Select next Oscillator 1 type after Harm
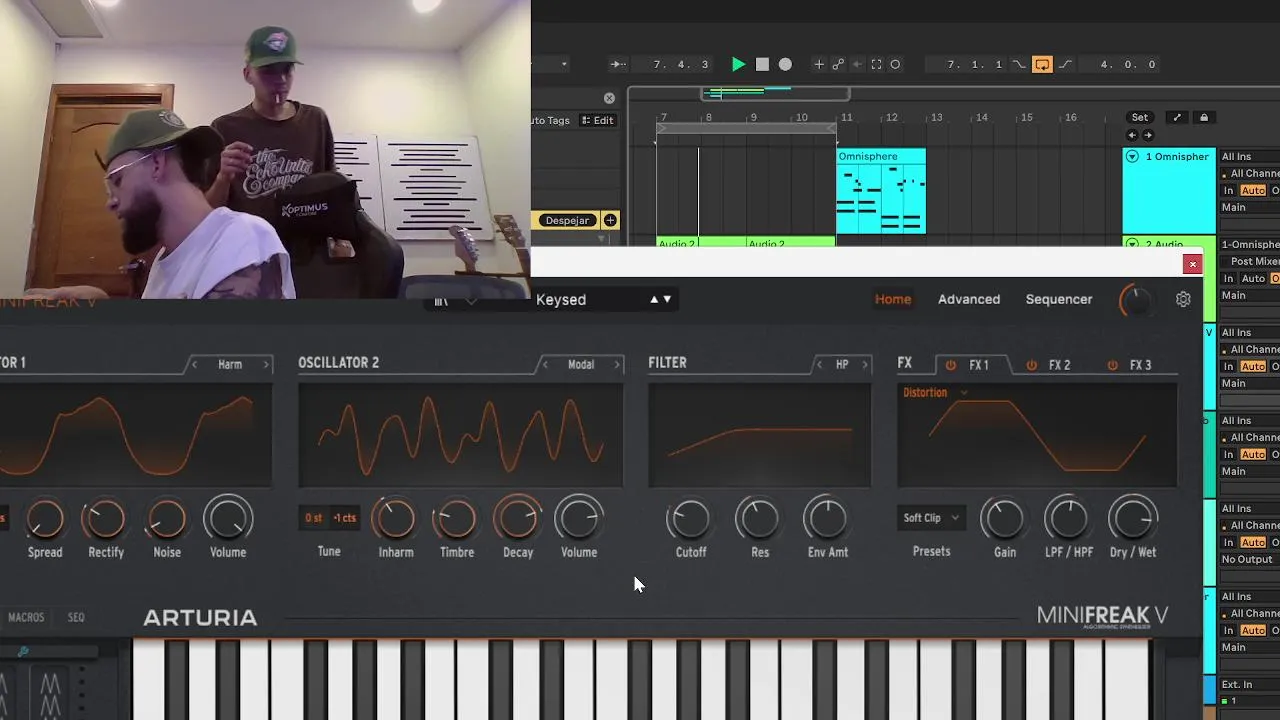Screen dimensions: 1280x720 pyautogui.click(x=266, y=365)
